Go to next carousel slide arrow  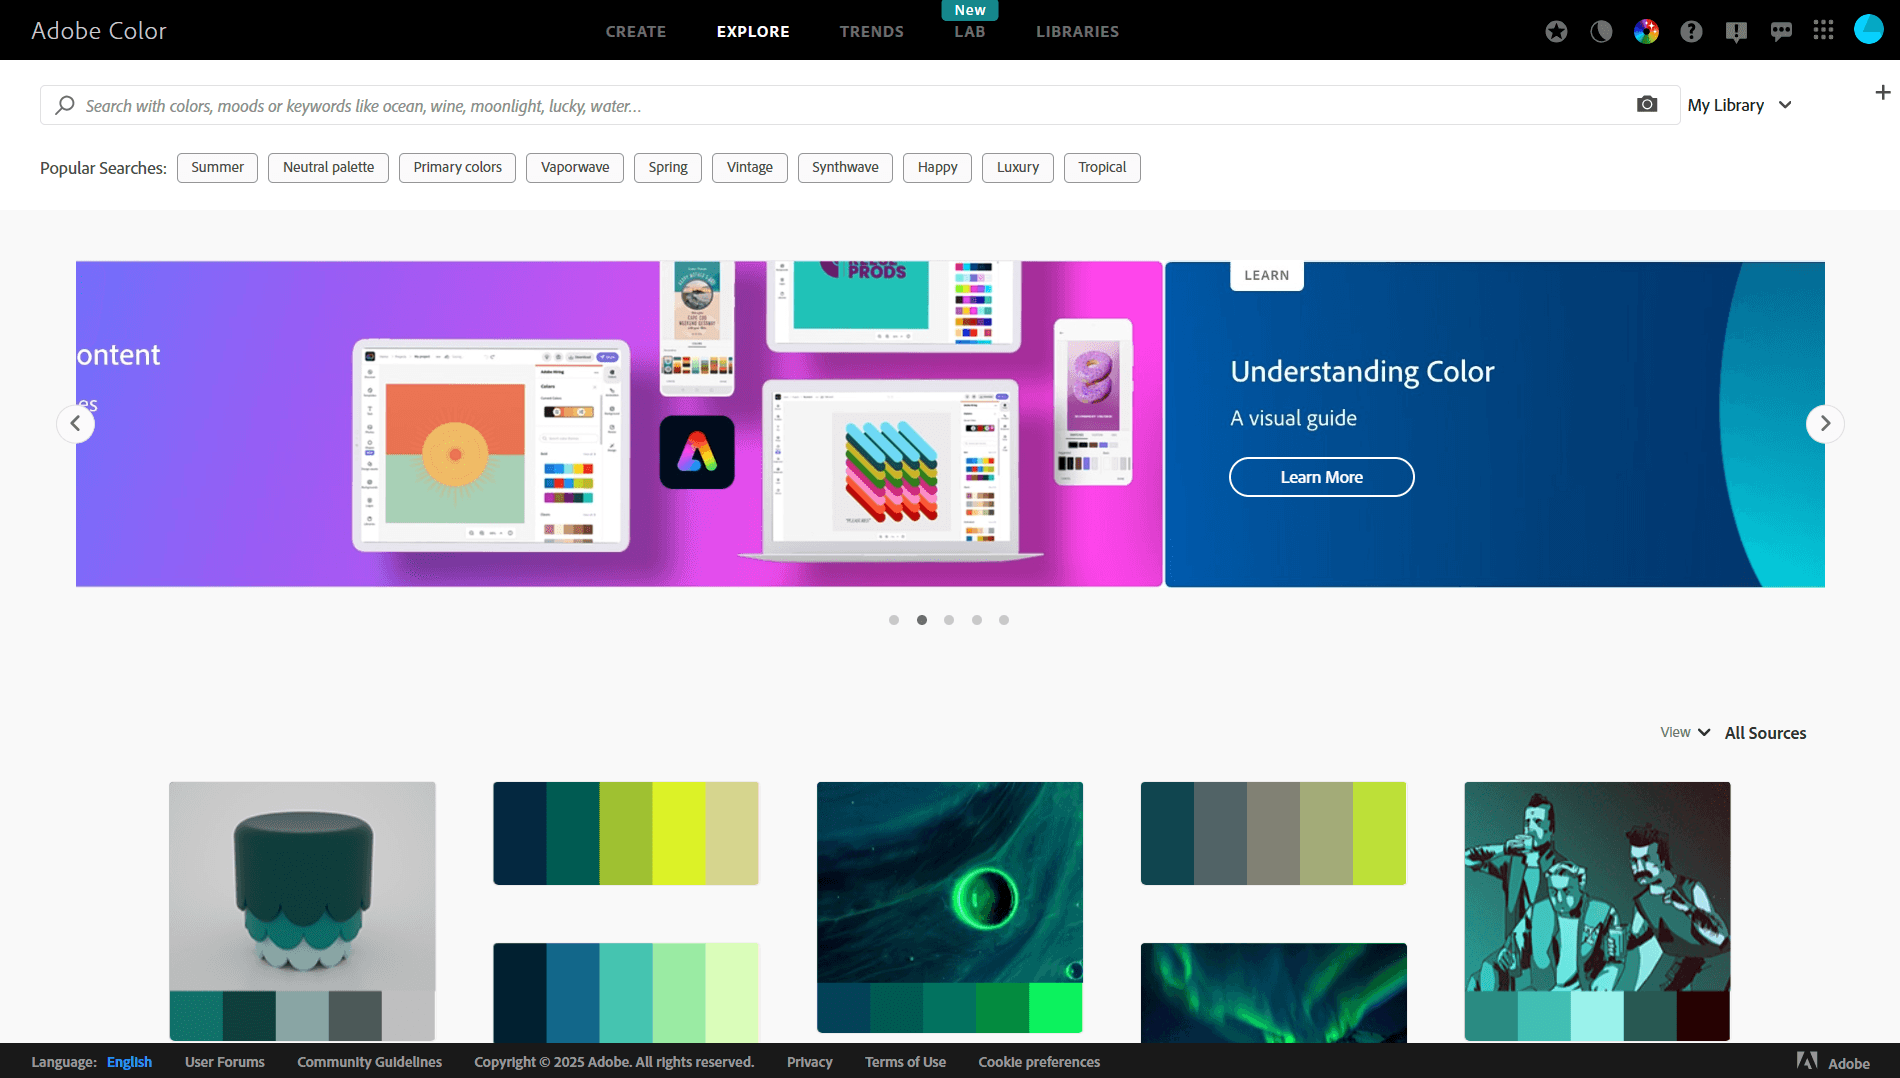click(1825, 423)
